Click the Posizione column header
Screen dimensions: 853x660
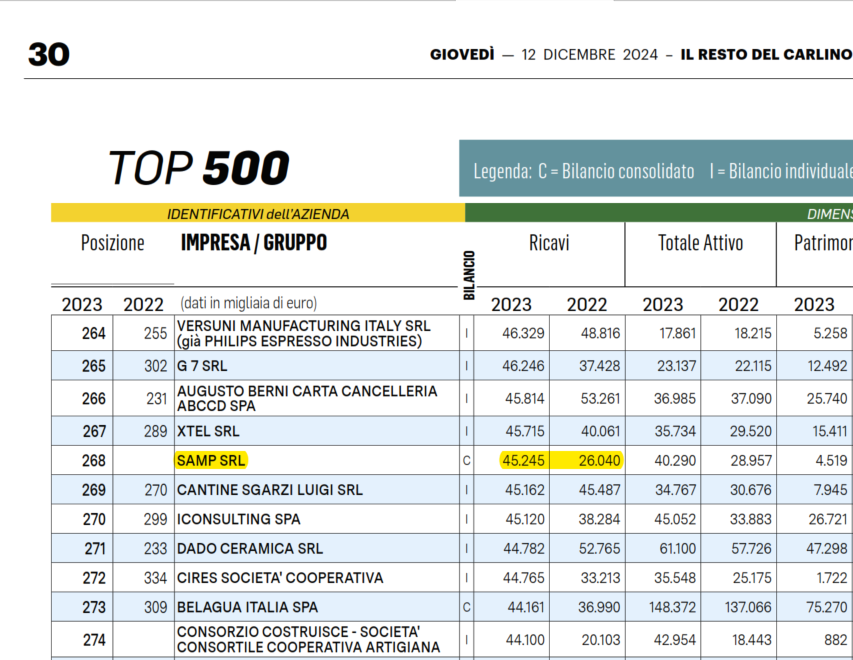pyautogui.click(x=113, y=243)
